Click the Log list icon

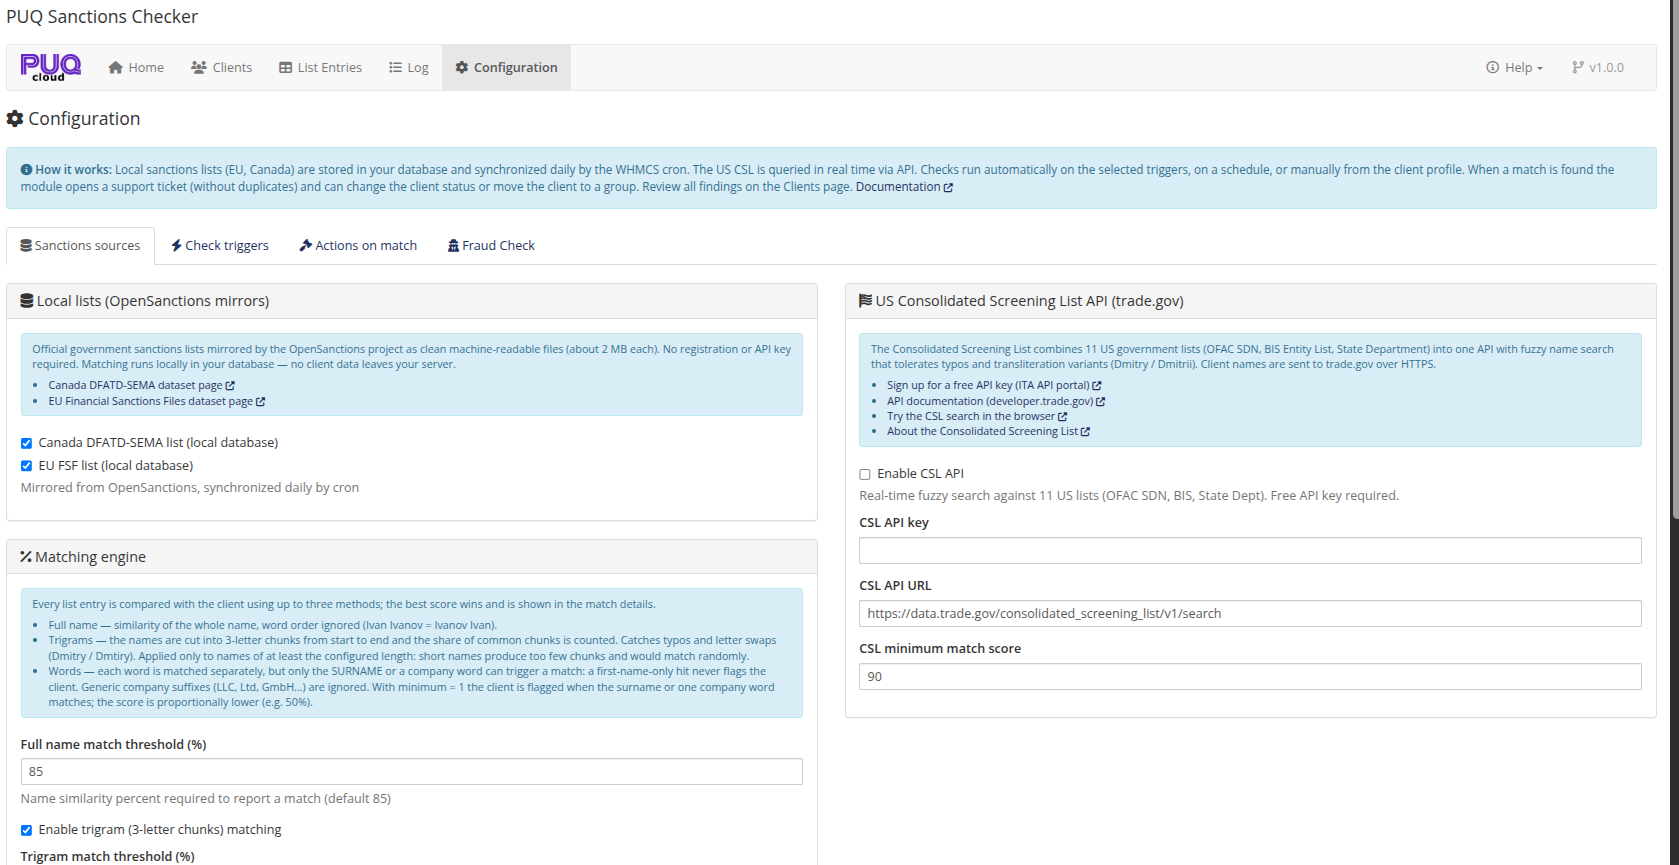pyautogui.click(x=395, y=67)
